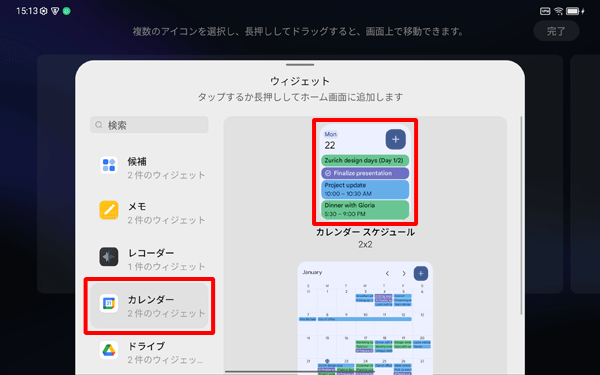Click the 'Dinner with Gloria' event
The height and width of the screenshot is (375, 600).
[365, 210]
